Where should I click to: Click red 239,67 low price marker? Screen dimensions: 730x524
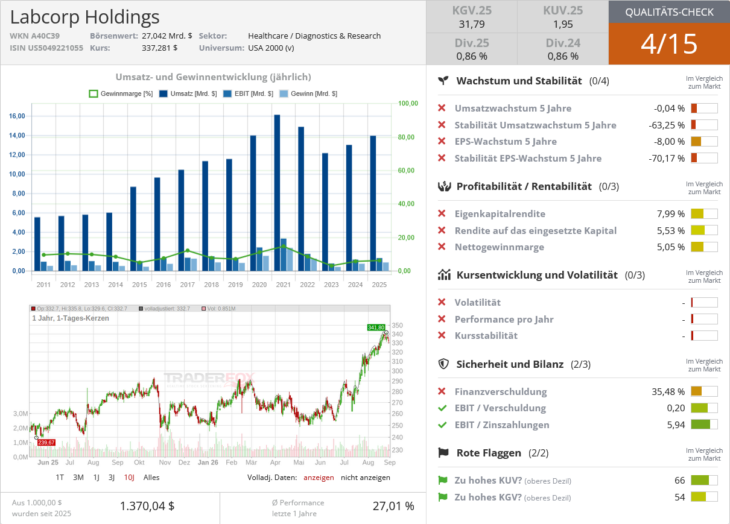point(47,443)
